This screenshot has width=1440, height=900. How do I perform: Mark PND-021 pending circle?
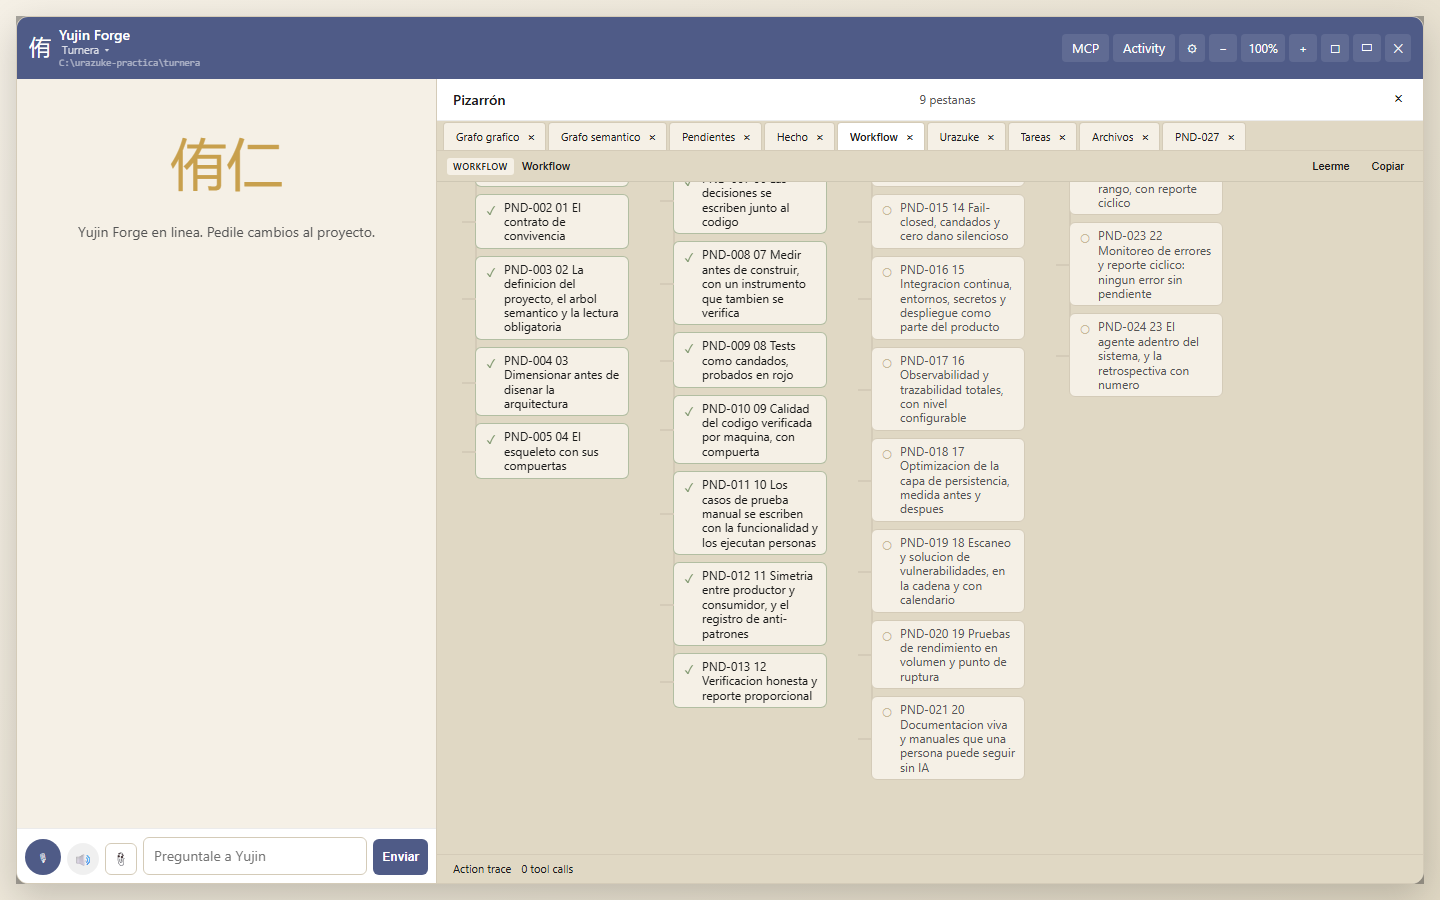[x=887, y=713]
